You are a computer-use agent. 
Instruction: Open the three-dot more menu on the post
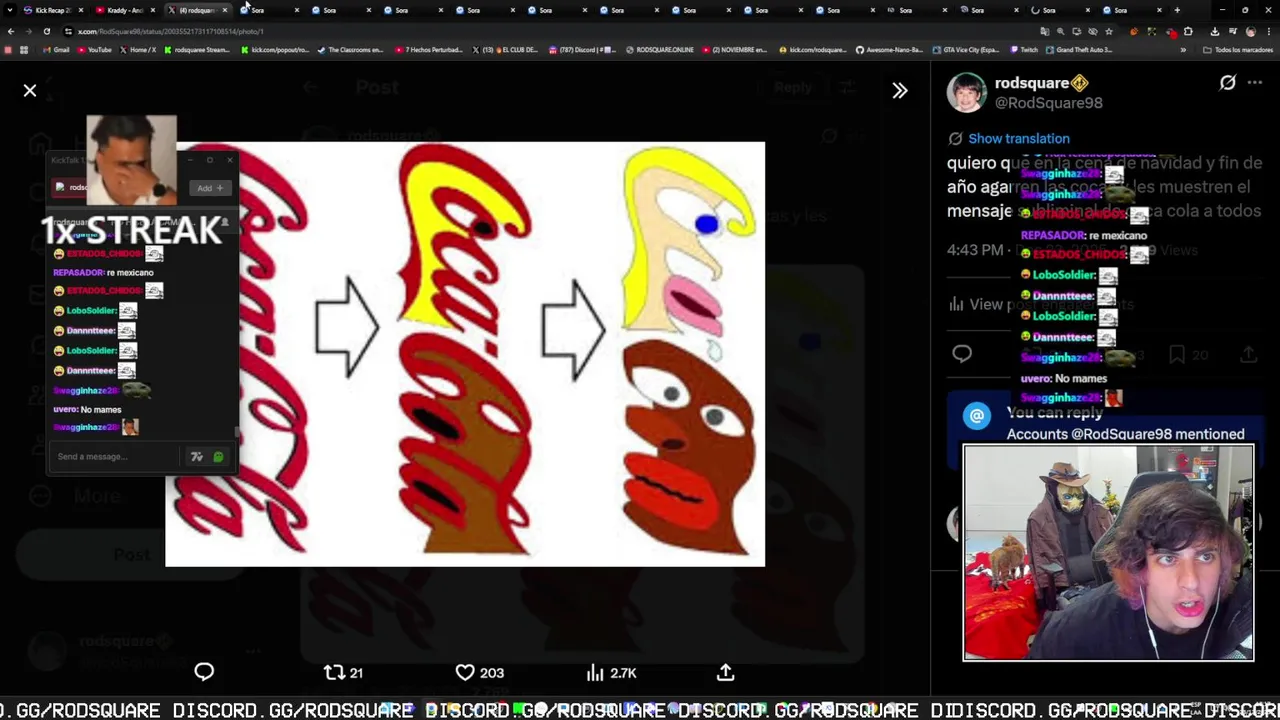pyautogui.click(x=1255, y=83)
